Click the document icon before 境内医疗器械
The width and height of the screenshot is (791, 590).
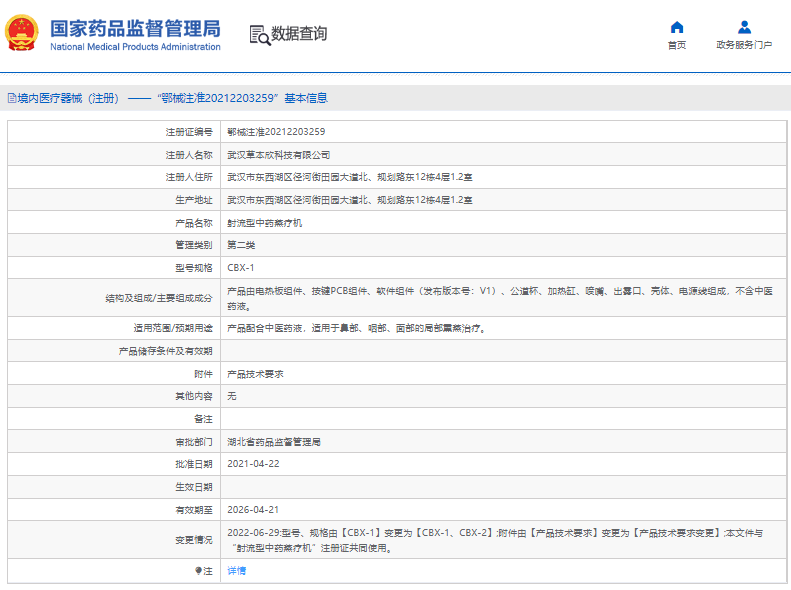(x=12, y=98)
